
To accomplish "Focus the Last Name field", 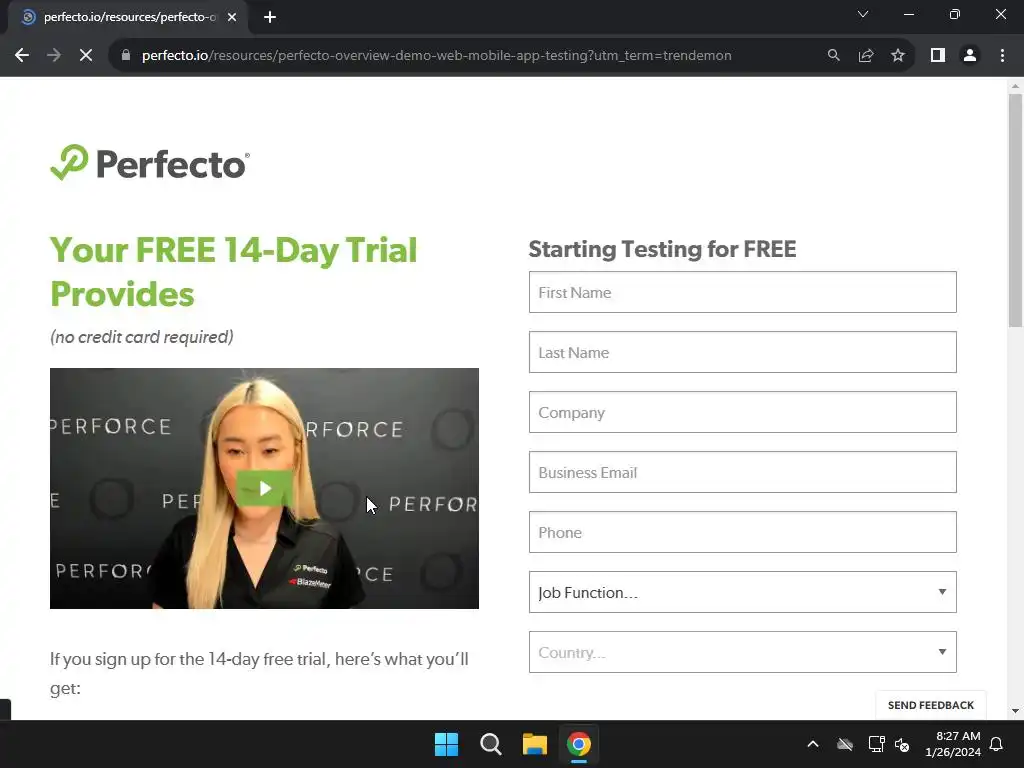I will point(743,352).
